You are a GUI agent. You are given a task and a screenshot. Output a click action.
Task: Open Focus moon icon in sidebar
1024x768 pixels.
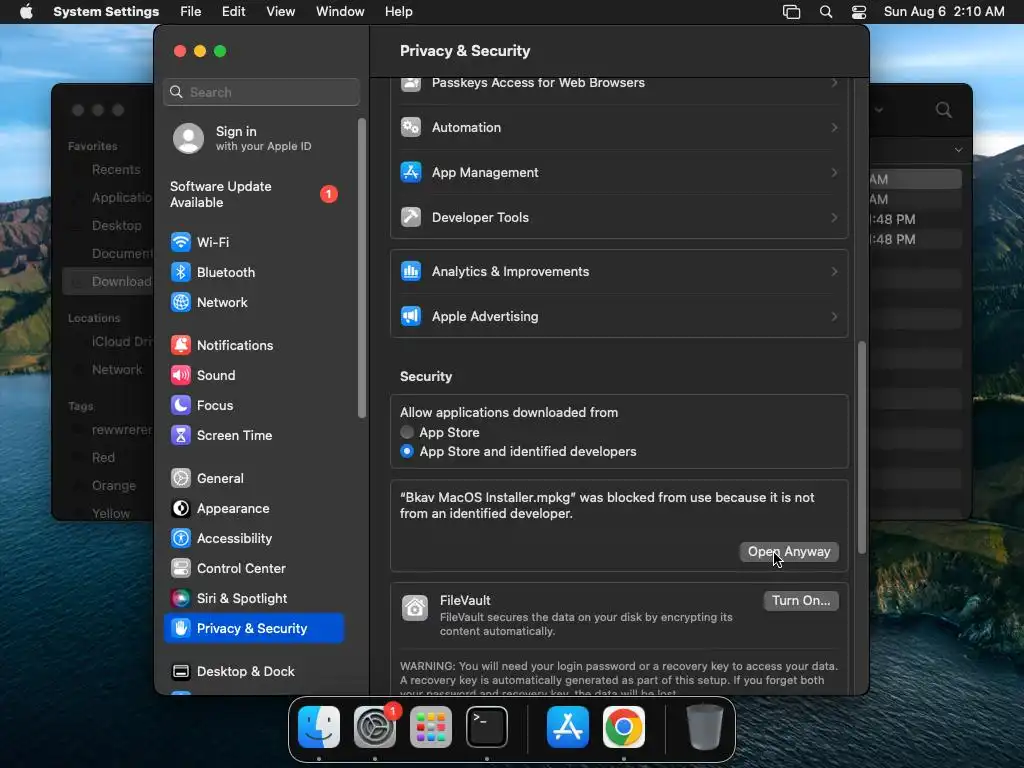(x=181, y=406)
